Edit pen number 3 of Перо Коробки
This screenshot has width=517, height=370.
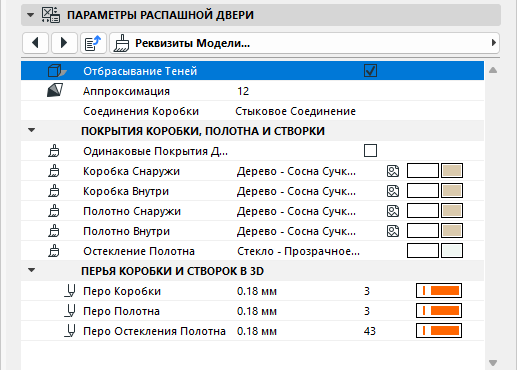click(x=367, y=291)
